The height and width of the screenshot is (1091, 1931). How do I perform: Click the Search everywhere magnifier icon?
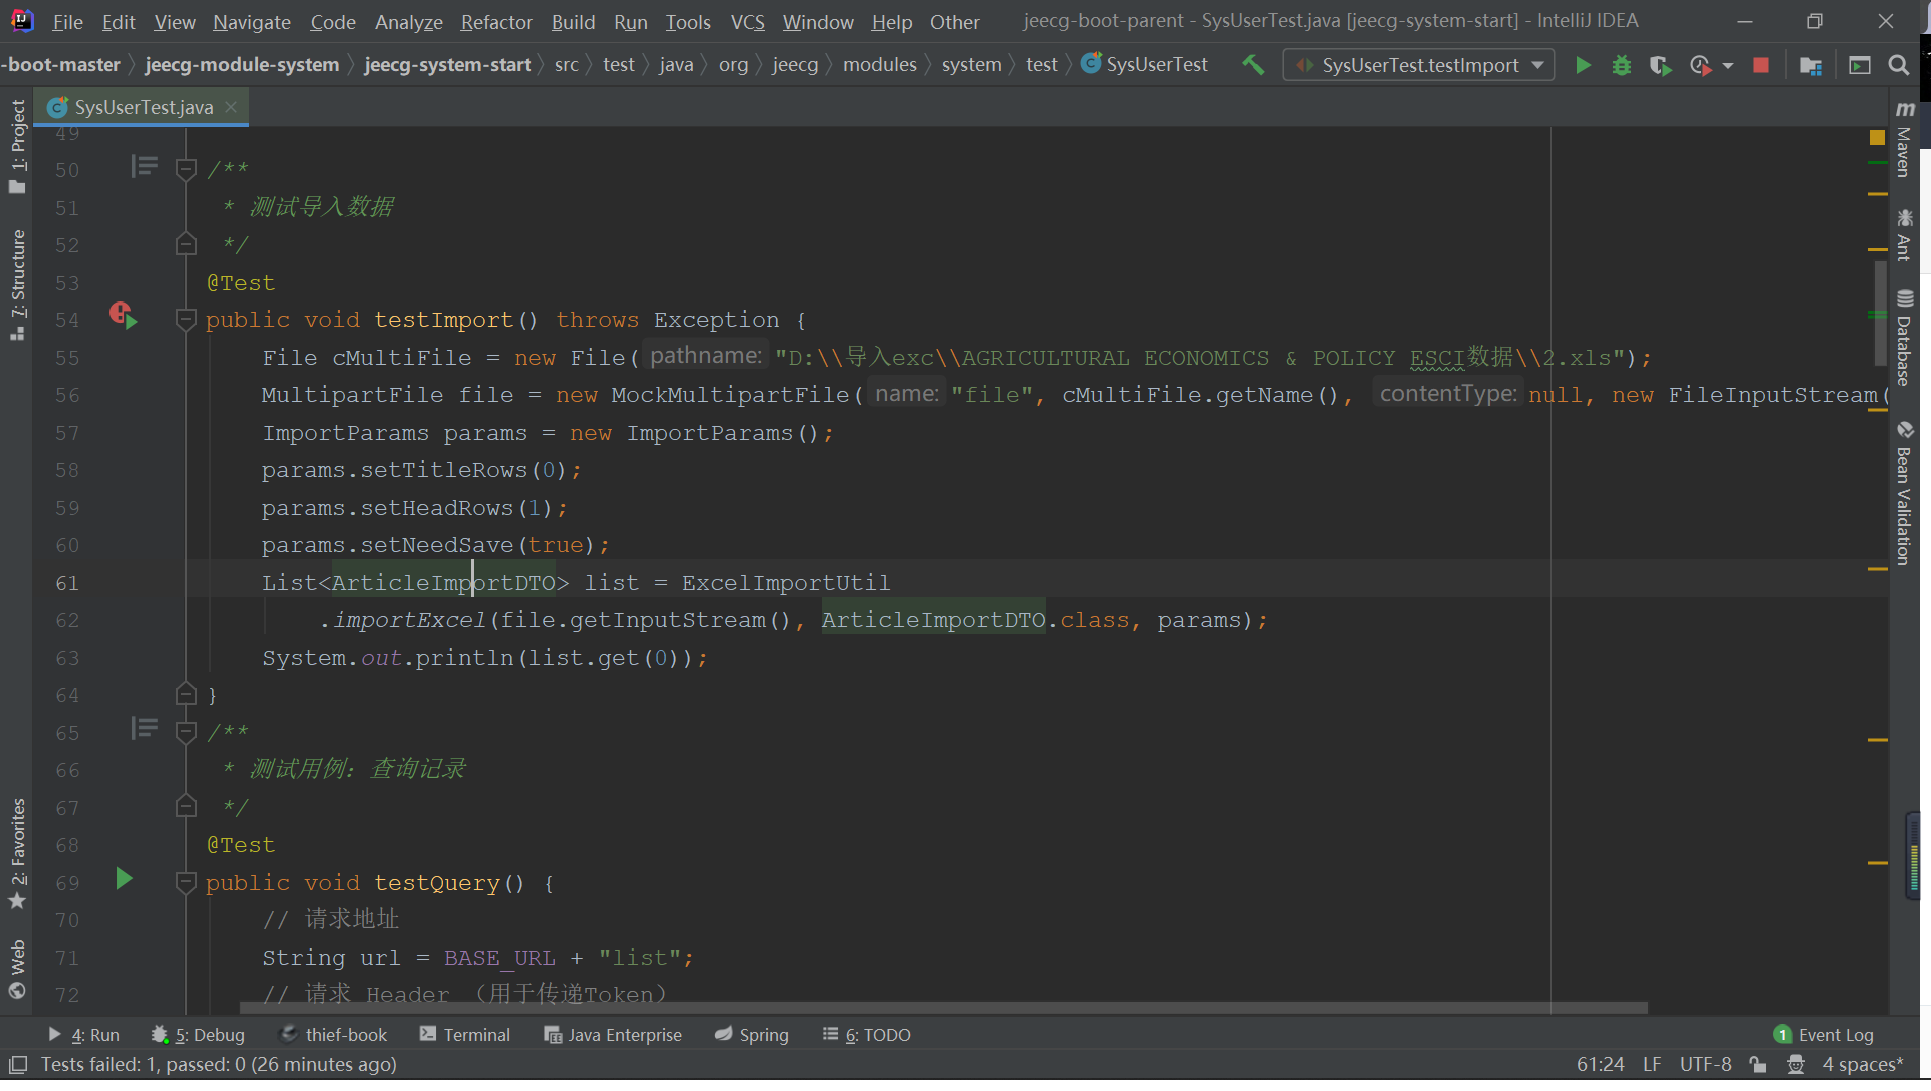pos(1900,65)
